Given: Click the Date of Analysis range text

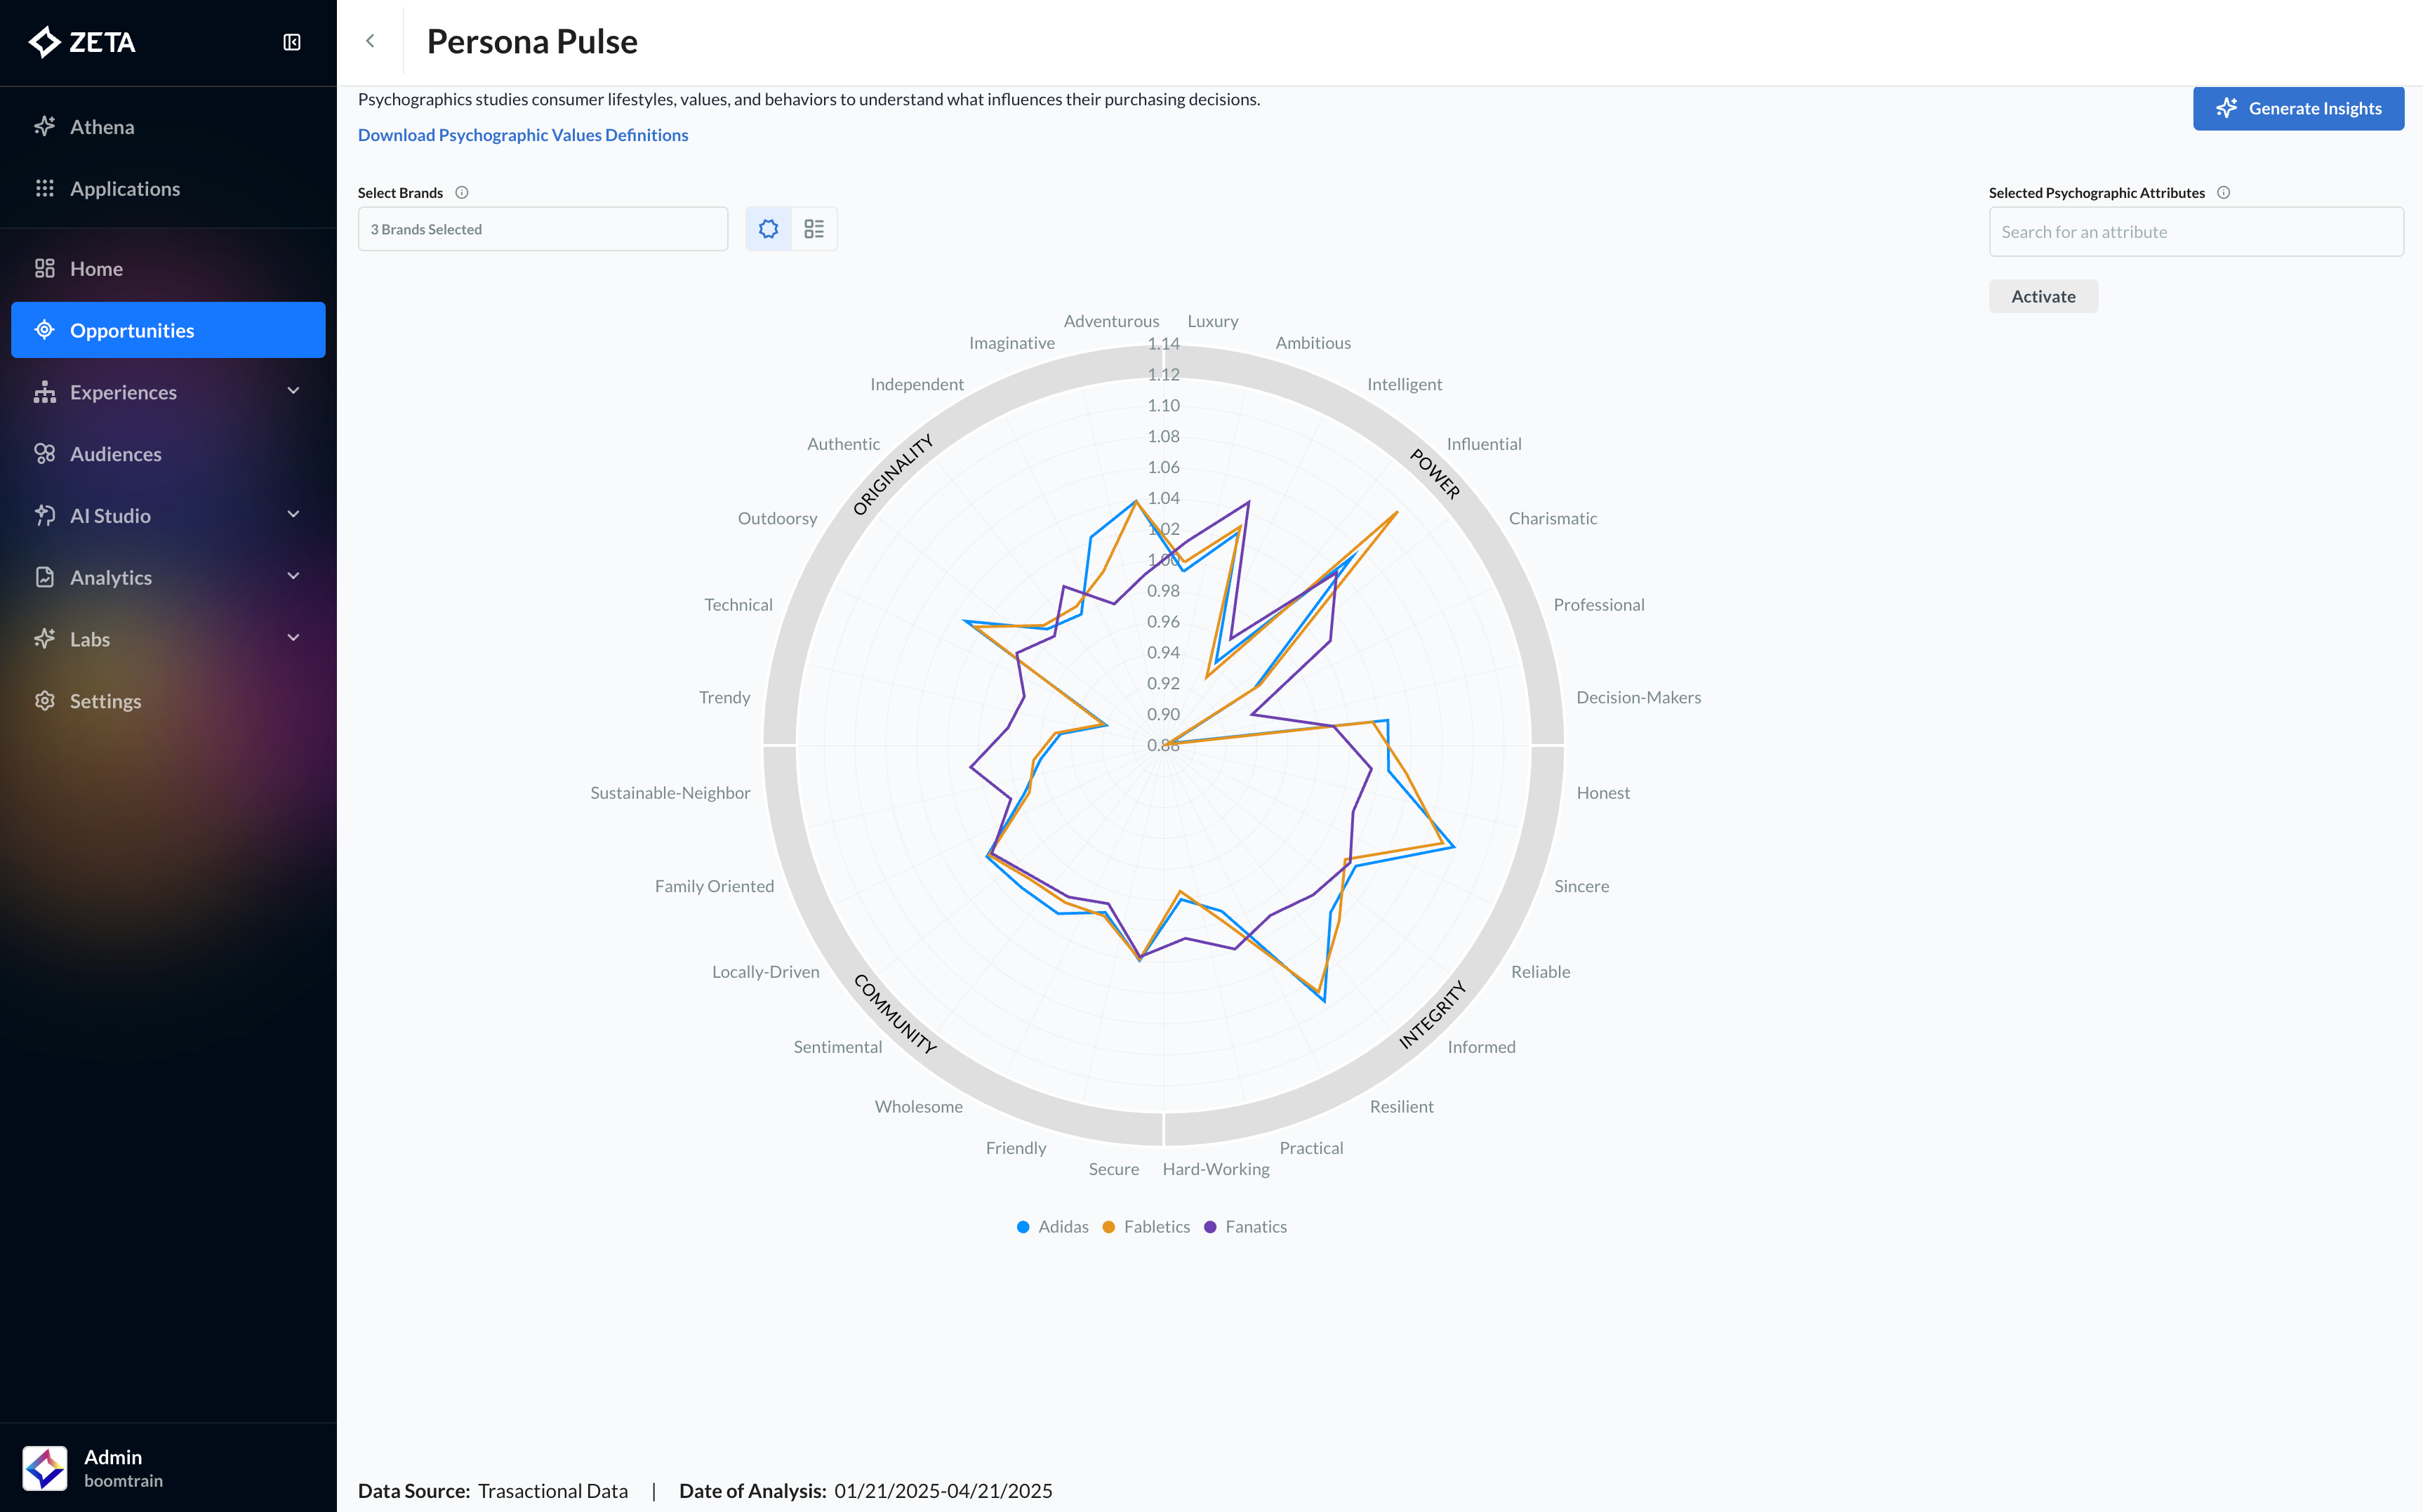Looking at the screenshot, I should tap(943, 1491).
